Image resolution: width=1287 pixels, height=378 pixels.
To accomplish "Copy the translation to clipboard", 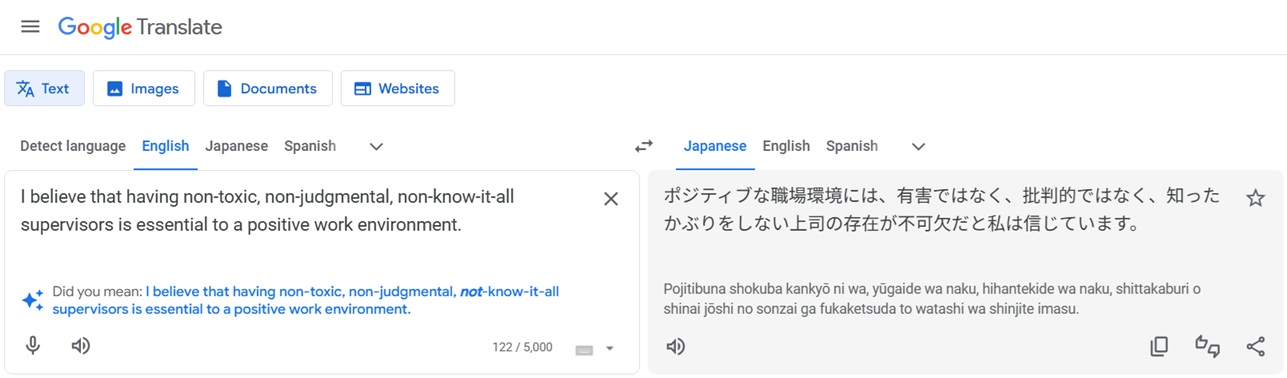I will [1159, 346].
